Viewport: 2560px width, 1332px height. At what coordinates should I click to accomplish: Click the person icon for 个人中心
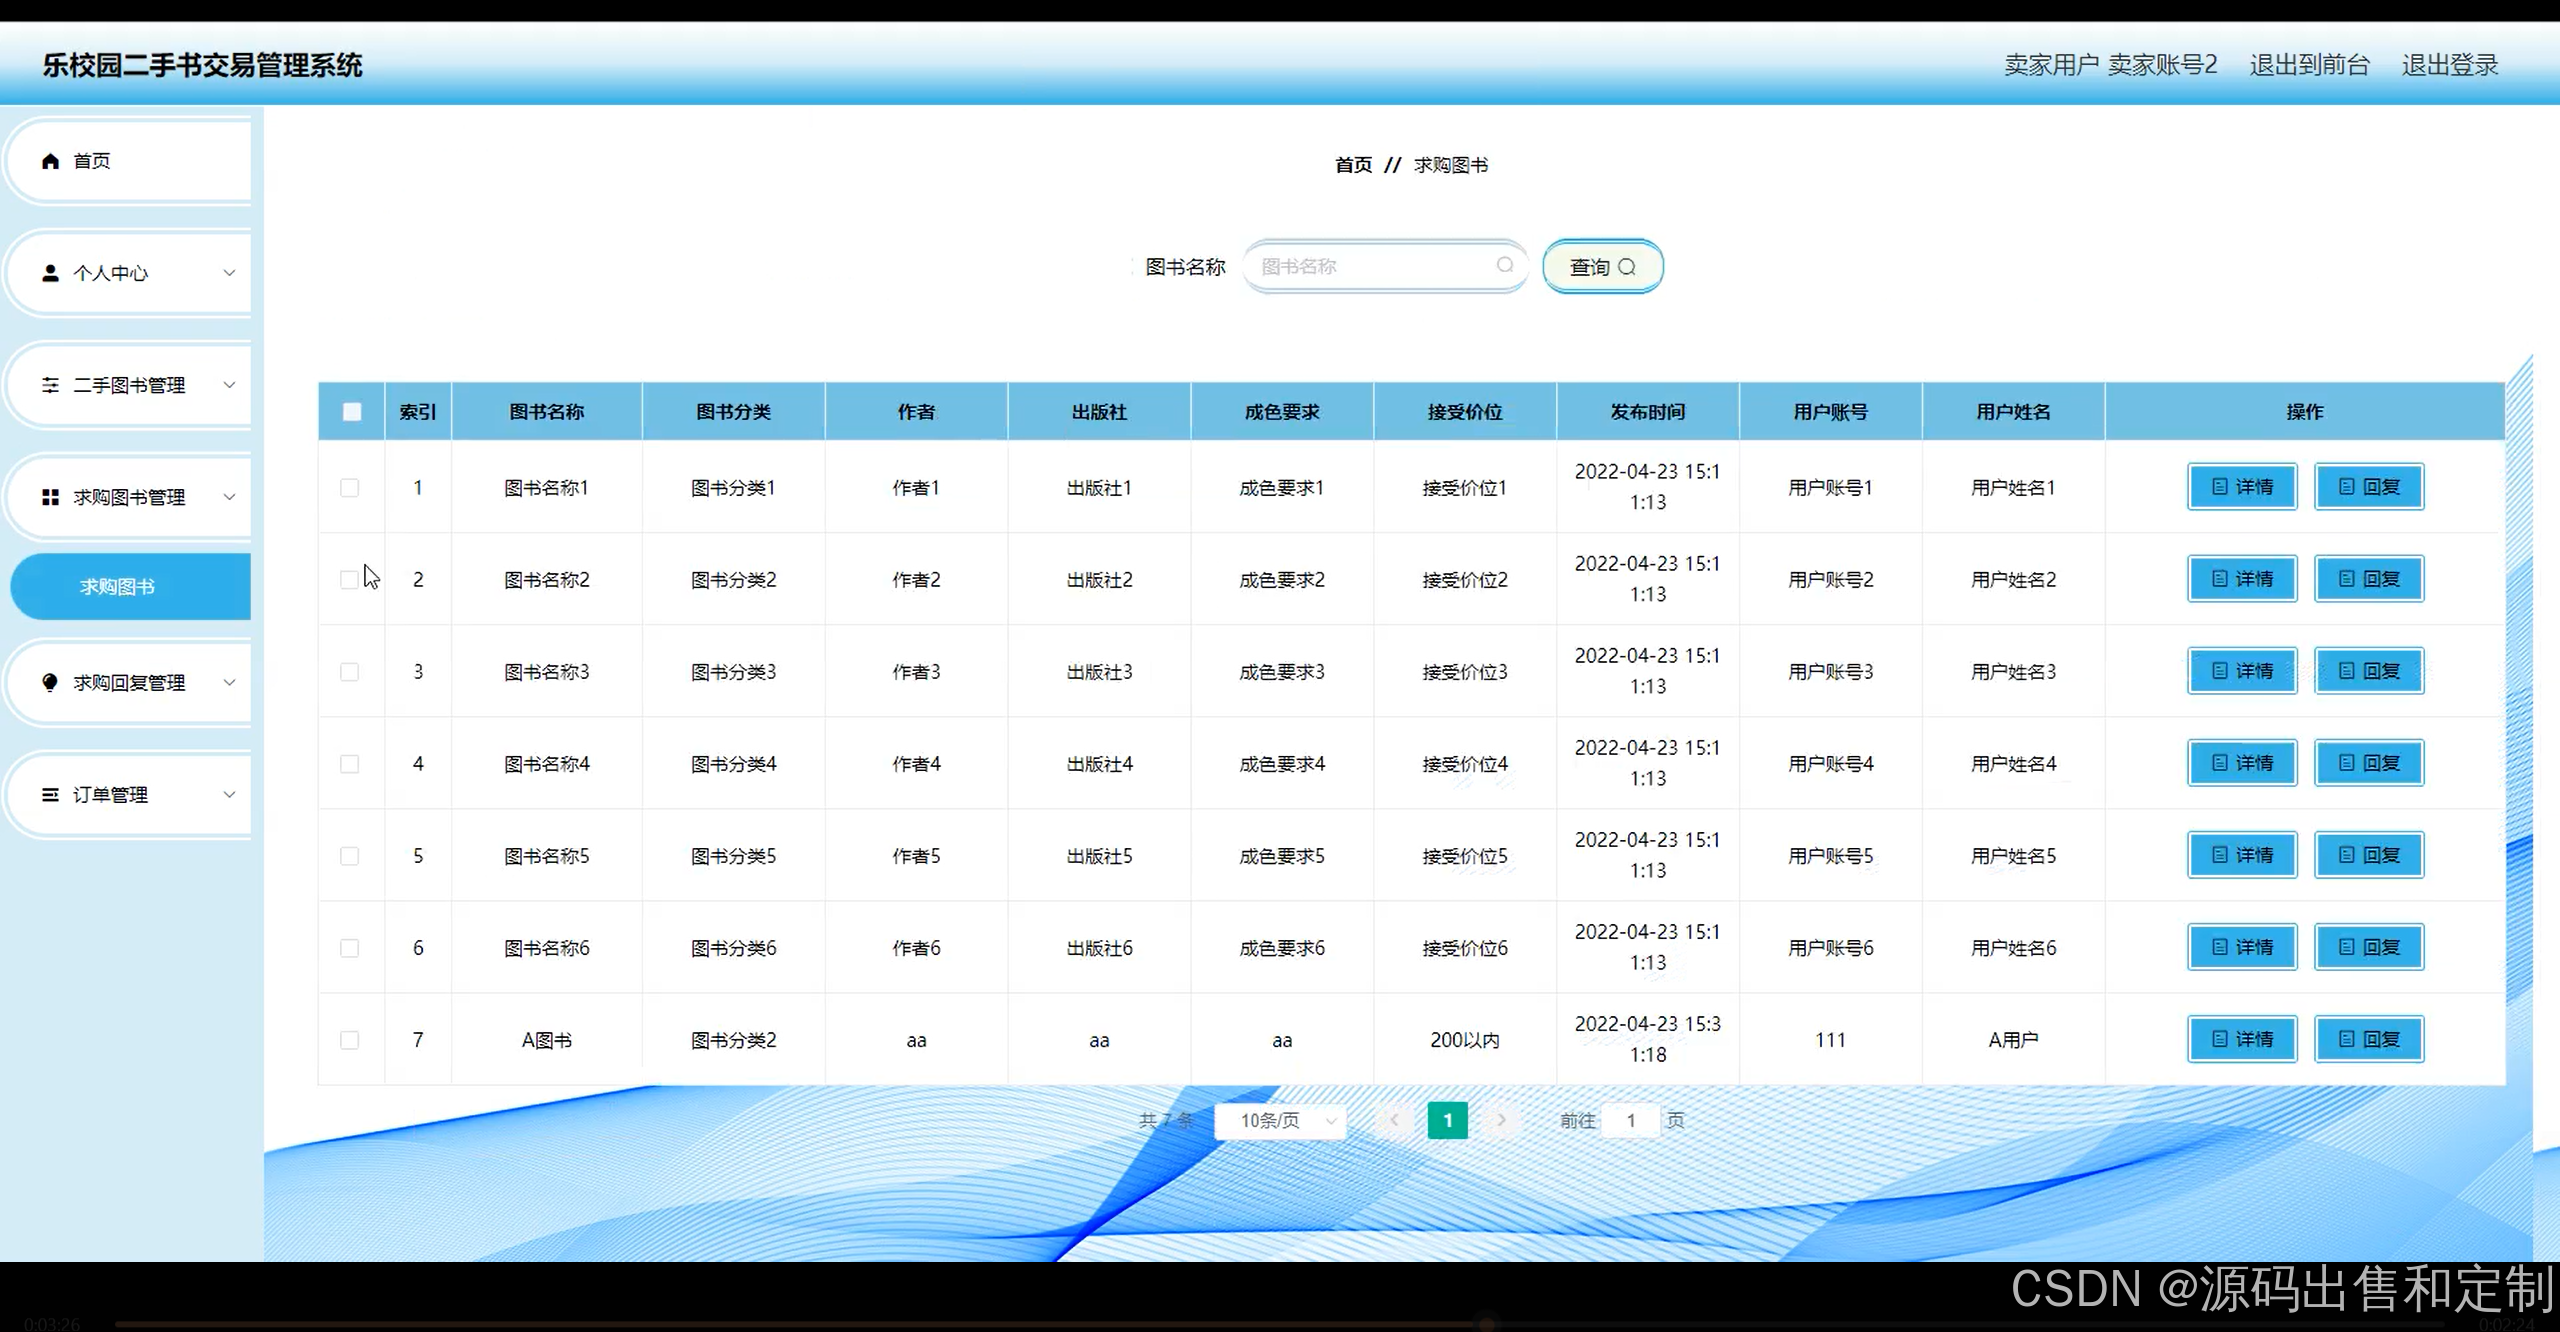click(x=50, y=273)
